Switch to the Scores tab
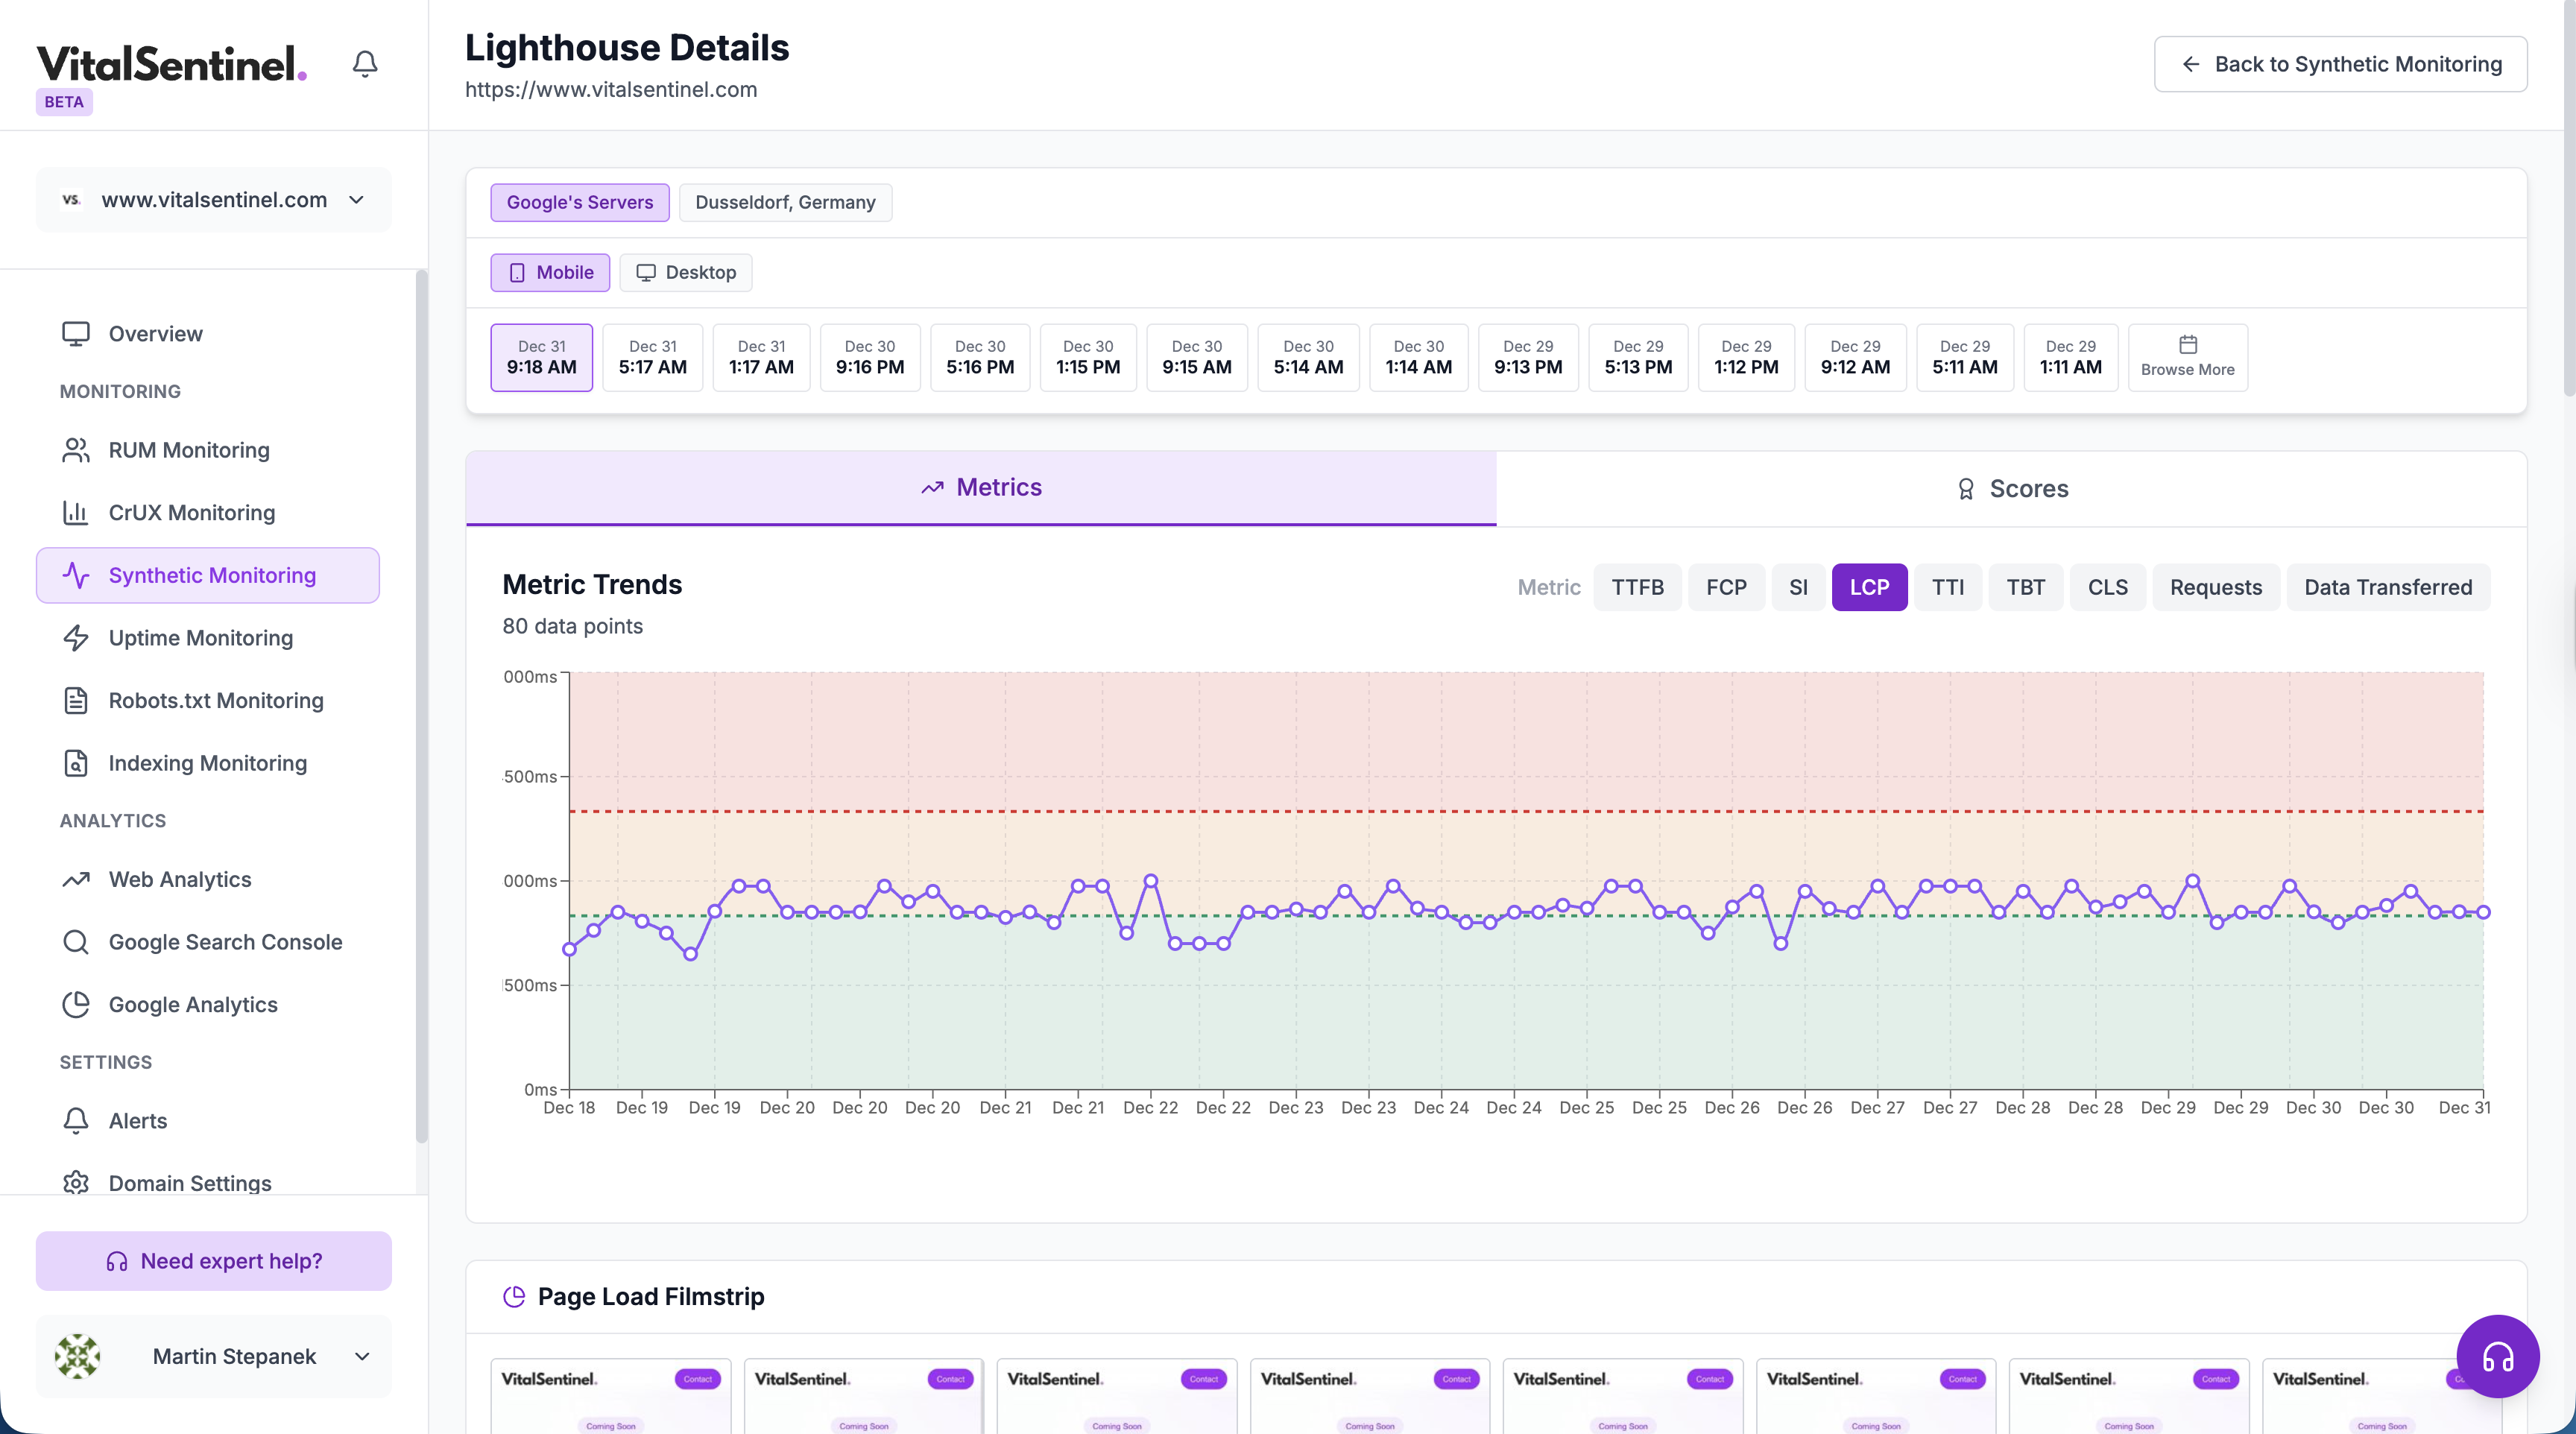Viewport: 2576px width, 1434px height. [2011, 489]
